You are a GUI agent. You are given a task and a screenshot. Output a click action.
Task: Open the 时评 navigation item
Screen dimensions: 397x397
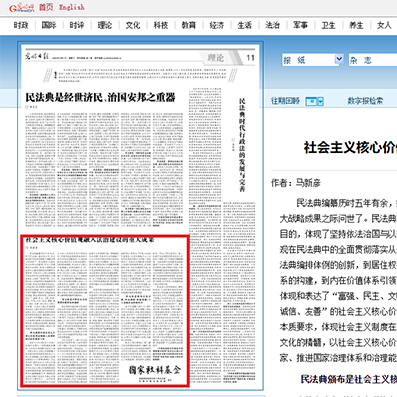click(77, 25)
